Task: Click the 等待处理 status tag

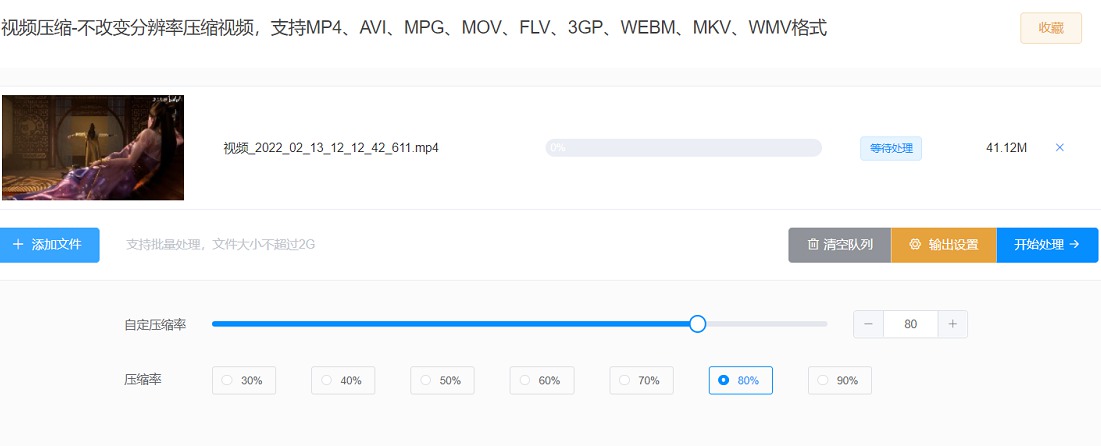Action: click(891, 148)
